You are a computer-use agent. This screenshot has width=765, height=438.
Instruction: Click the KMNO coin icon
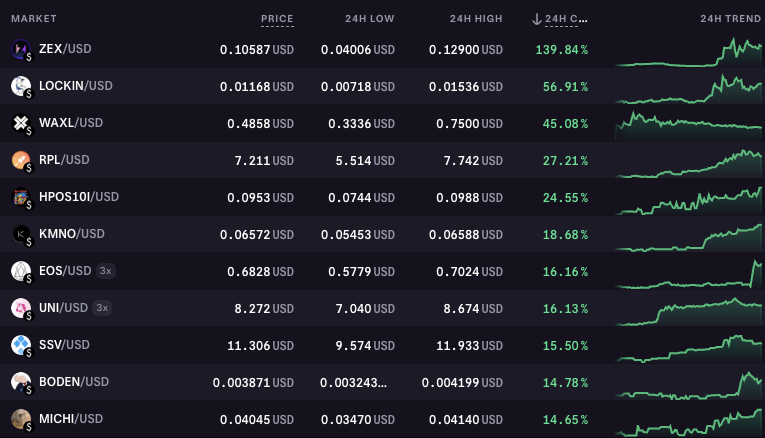(x=21, y=235)
